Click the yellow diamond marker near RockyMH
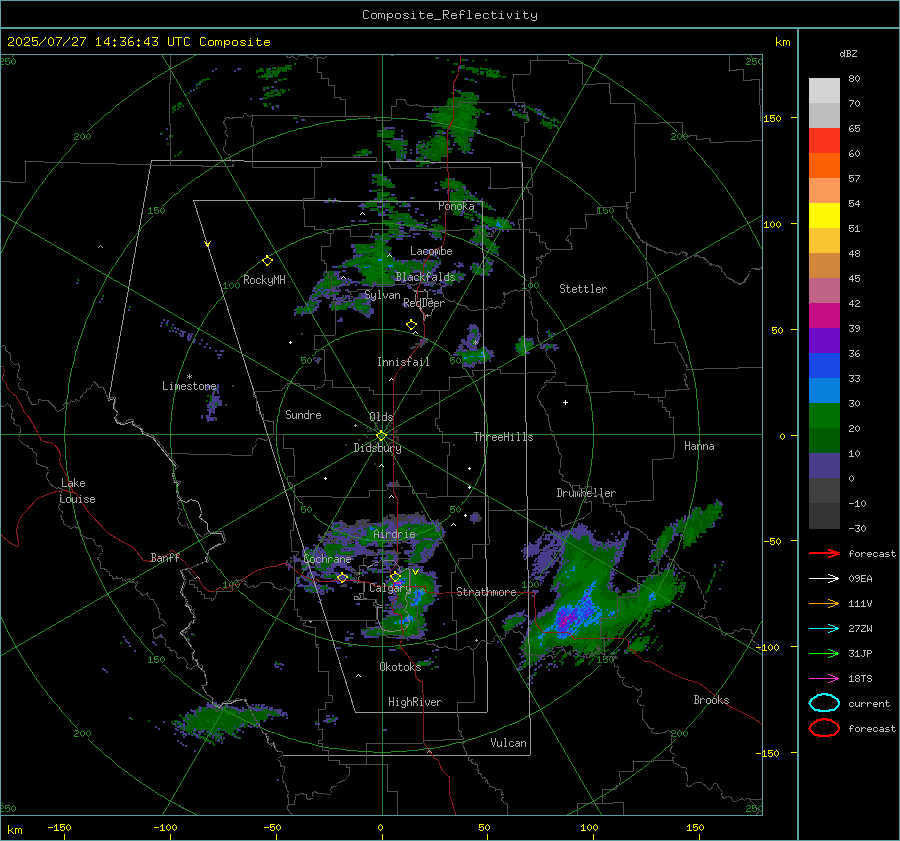The height and width of the screenshot is (841, 900). (267, 261)
